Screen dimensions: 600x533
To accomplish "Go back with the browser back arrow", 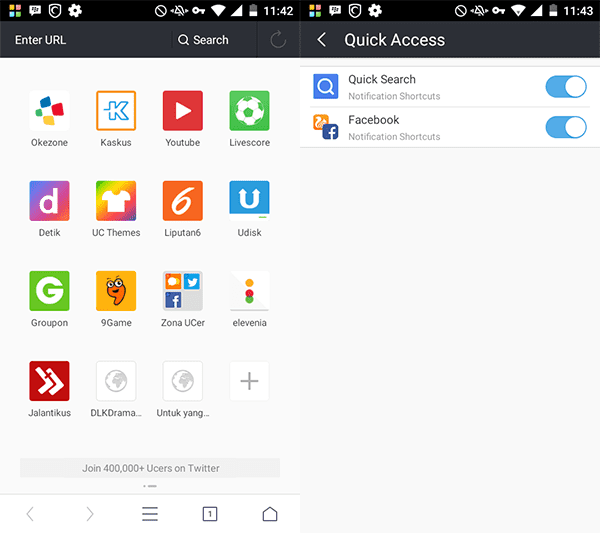I will tap(30, 514).
